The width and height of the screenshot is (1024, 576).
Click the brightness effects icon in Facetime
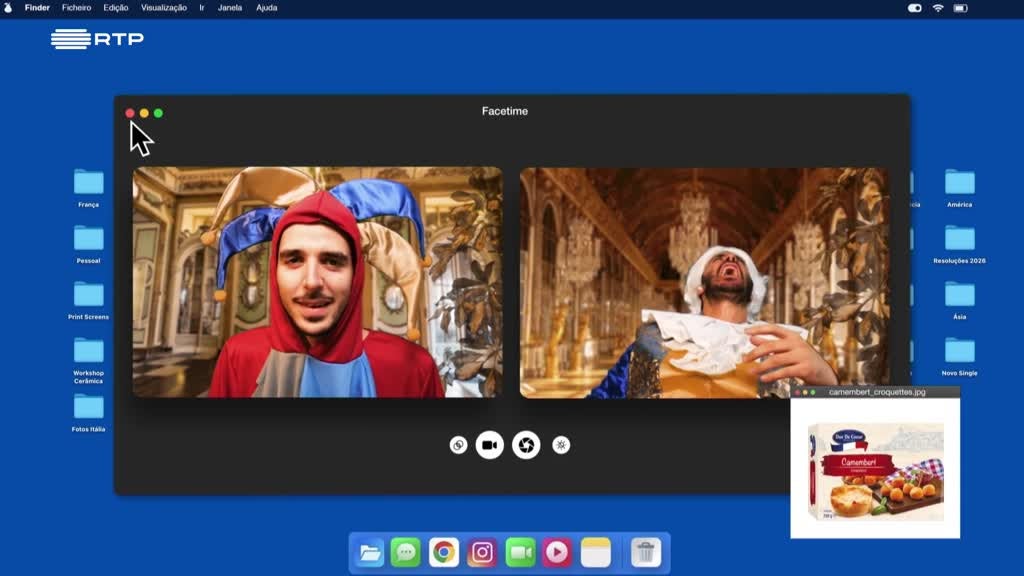pyautogui.click(x=561, y=445)
